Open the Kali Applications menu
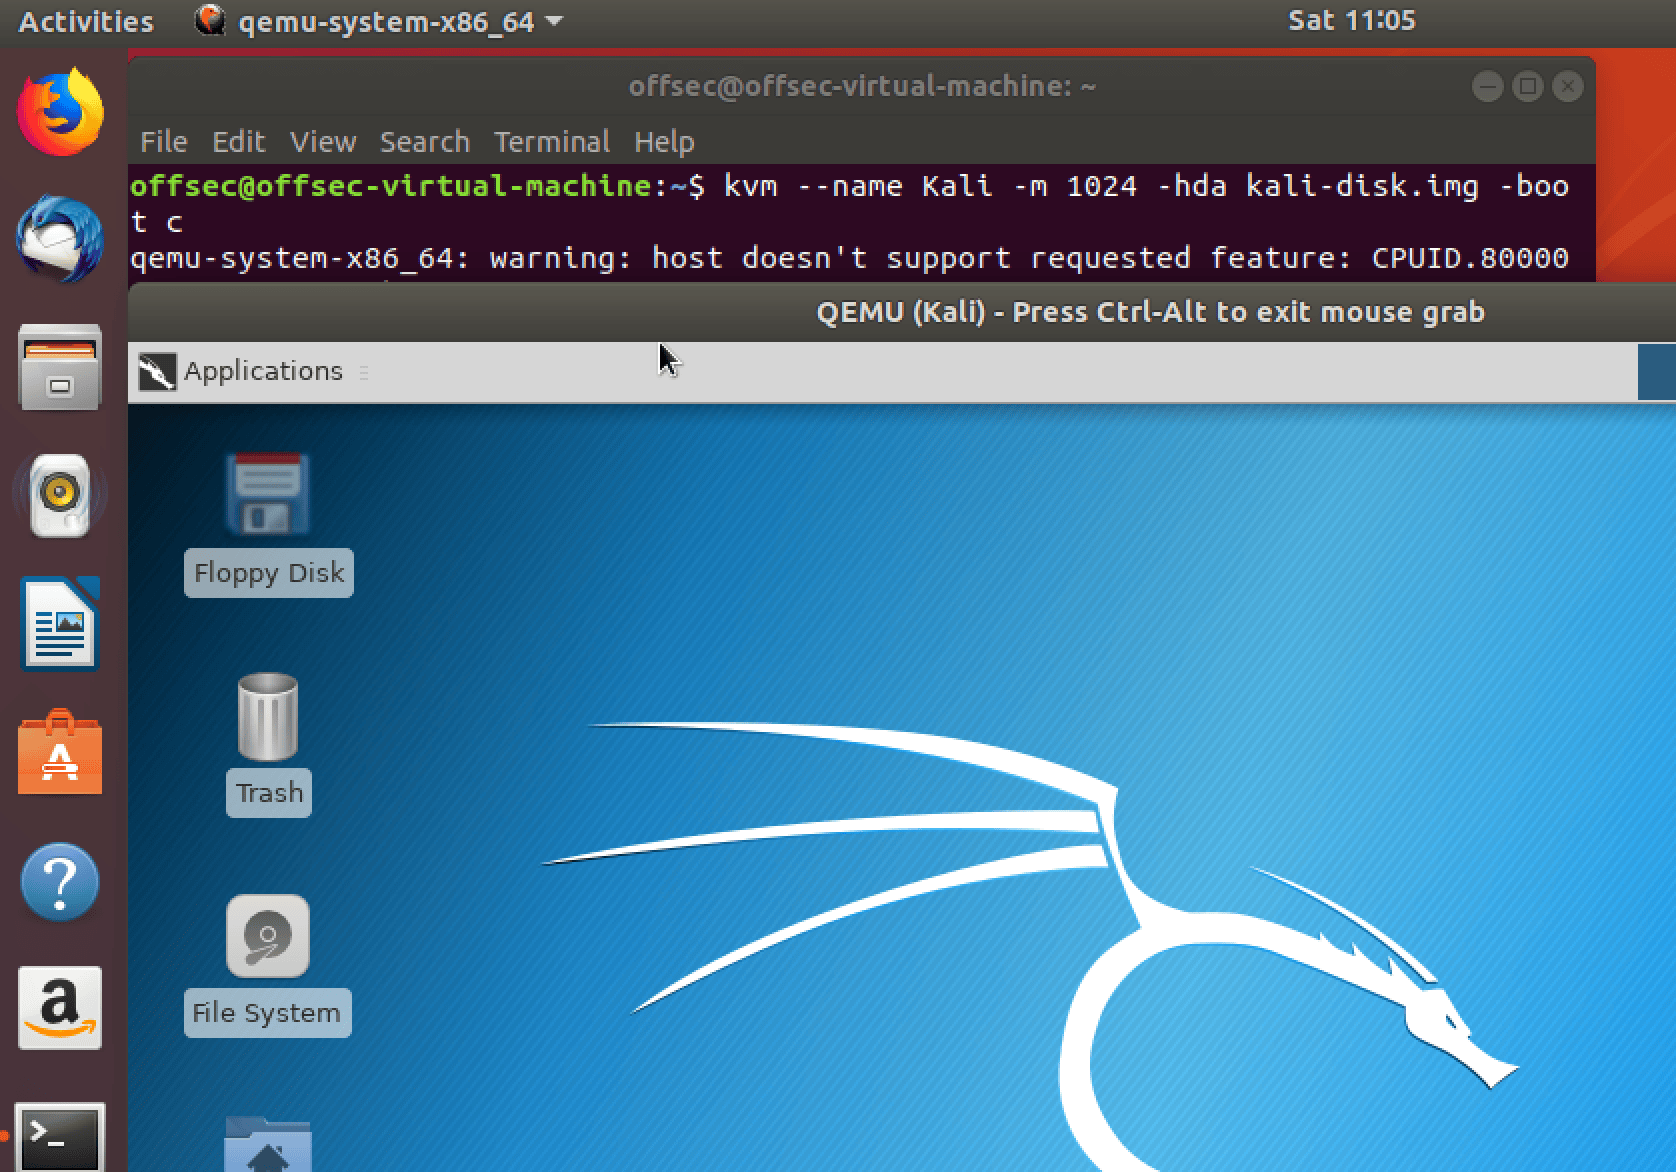Image resolution: width=1676 pixels, height=1172 pixels. pyautogui.click(x=242, y=371)
